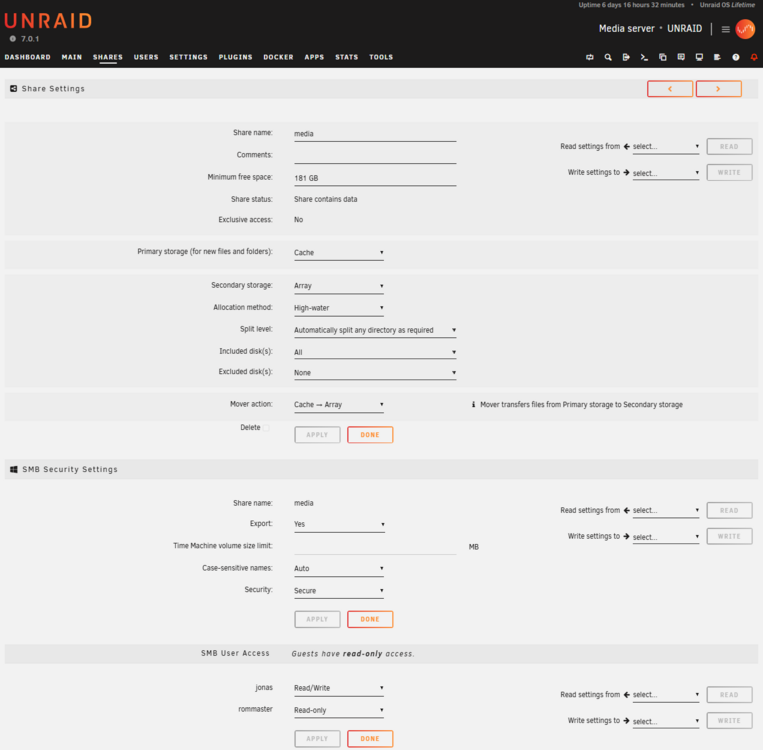Click the Write button in Share Settings
Screen dimensions: 763x750
click(729, 173)
